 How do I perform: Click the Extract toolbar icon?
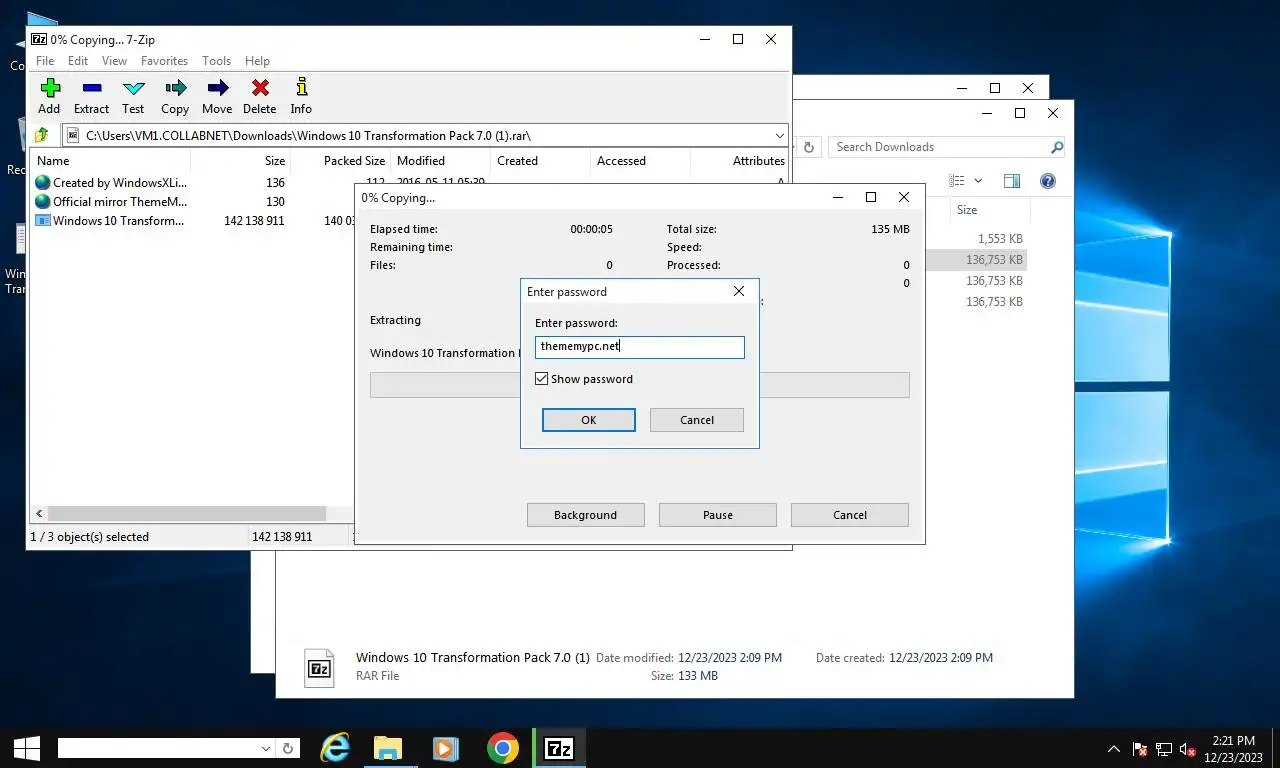tap(91, 89)
